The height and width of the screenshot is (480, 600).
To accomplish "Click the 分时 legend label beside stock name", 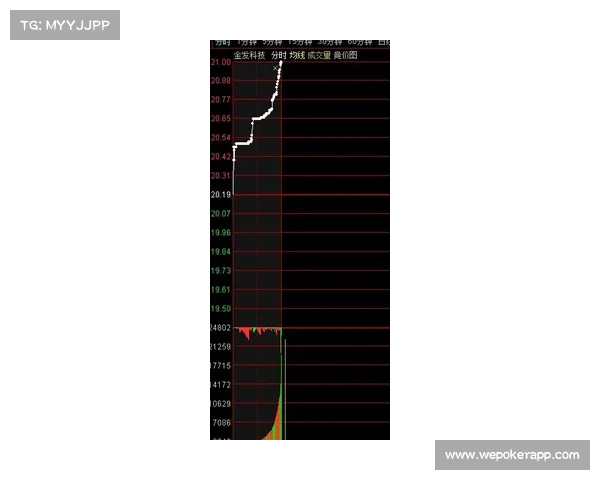I will (x=279, y=55).
